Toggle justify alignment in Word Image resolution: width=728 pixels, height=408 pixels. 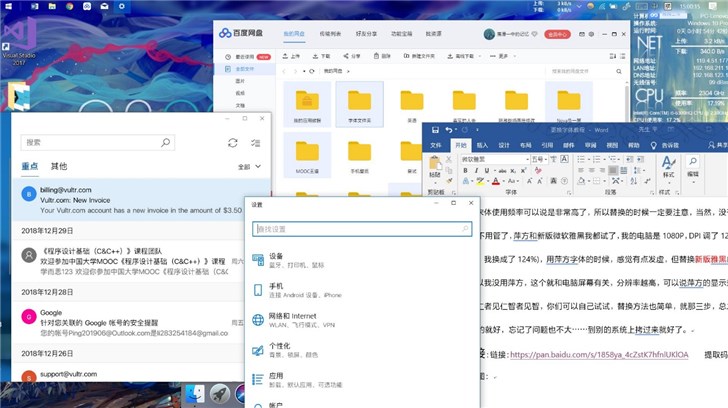(x=613, y=170)
